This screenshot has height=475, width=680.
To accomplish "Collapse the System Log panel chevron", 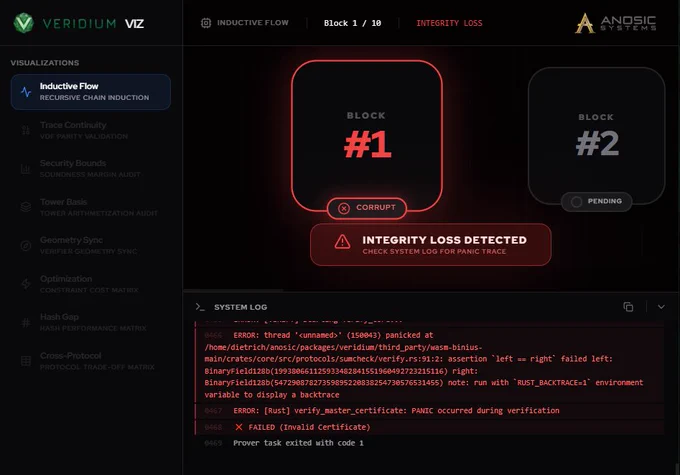I will pyautogui.click(x=661, y=307).
